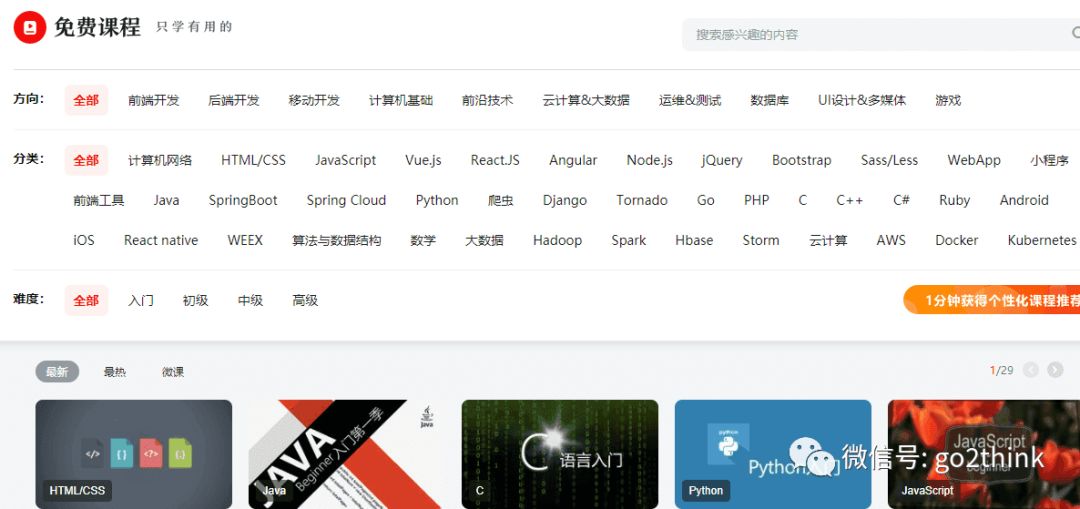Filter by PHP category
The height and width of the screenshot is (509, 1080).
pyautogui.click(x=756, y=200)
